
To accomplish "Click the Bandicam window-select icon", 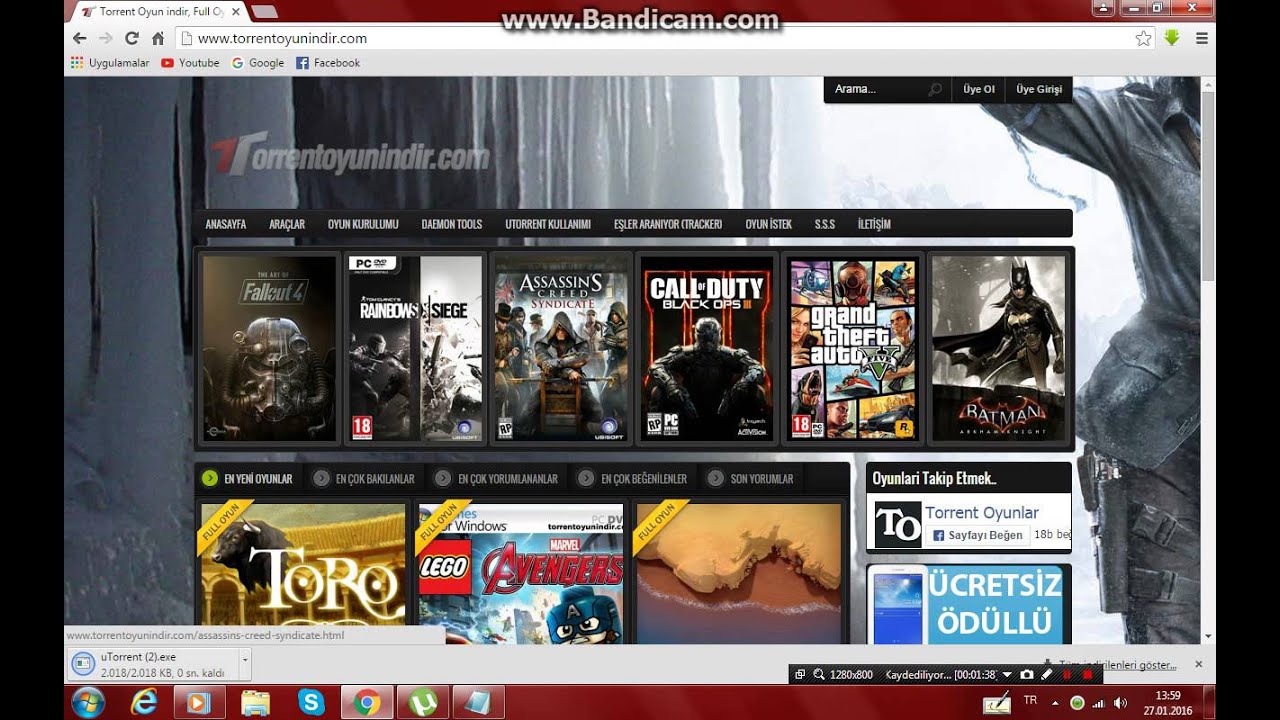I will click(x=800, y=675).
